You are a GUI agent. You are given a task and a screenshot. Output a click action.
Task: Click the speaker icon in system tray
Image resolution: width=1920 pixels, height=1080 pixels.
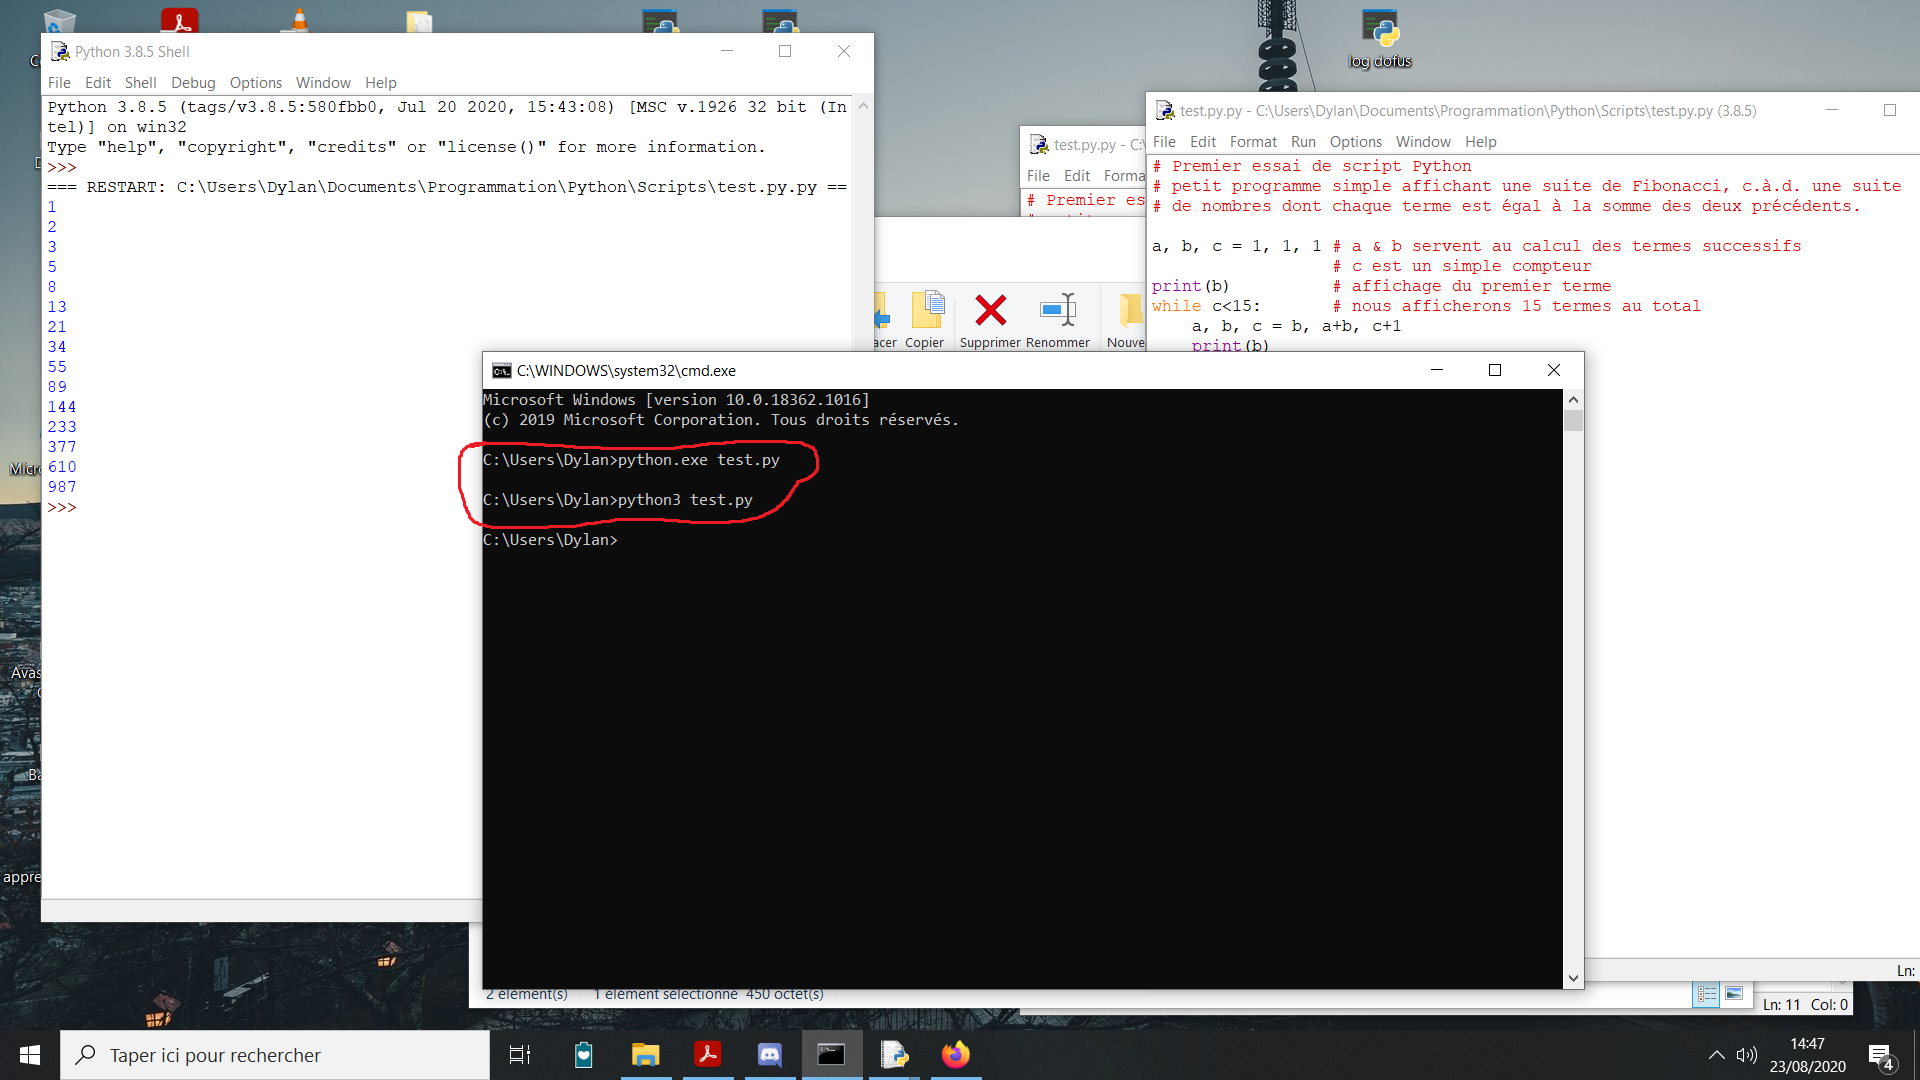tap(1747, 1054)
